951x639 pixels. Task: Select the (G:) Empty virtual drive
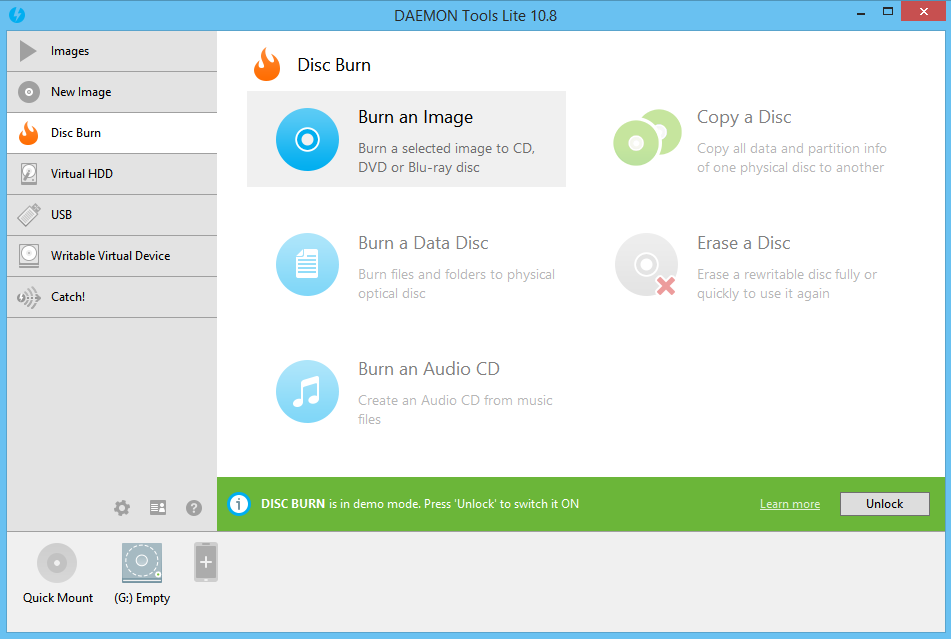[142, 563]
